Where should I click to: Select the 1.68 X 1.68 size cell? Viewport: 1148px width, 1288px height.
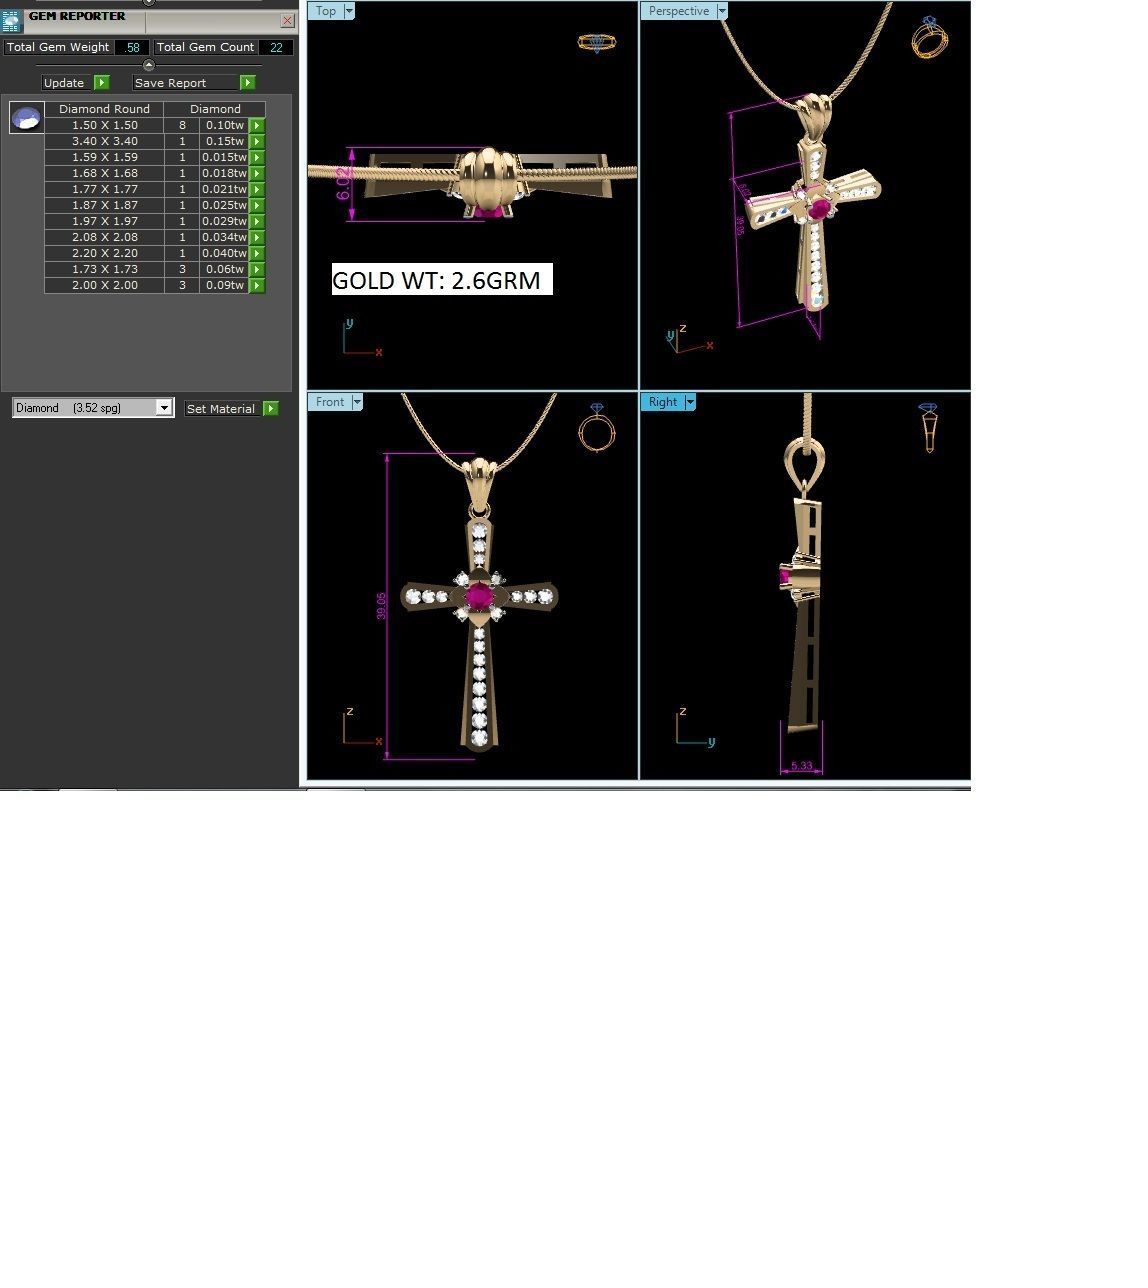click(105, 173)
